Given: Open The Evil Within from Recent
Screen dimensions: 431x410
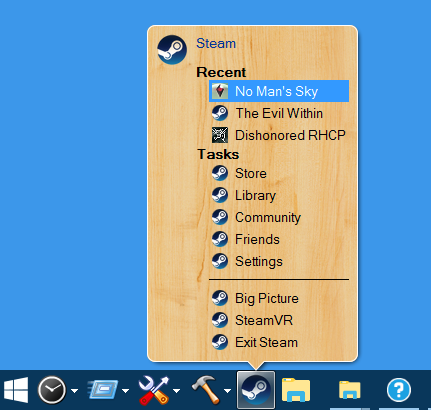Looking at the screenshot, I should click(x=279, y=113).
